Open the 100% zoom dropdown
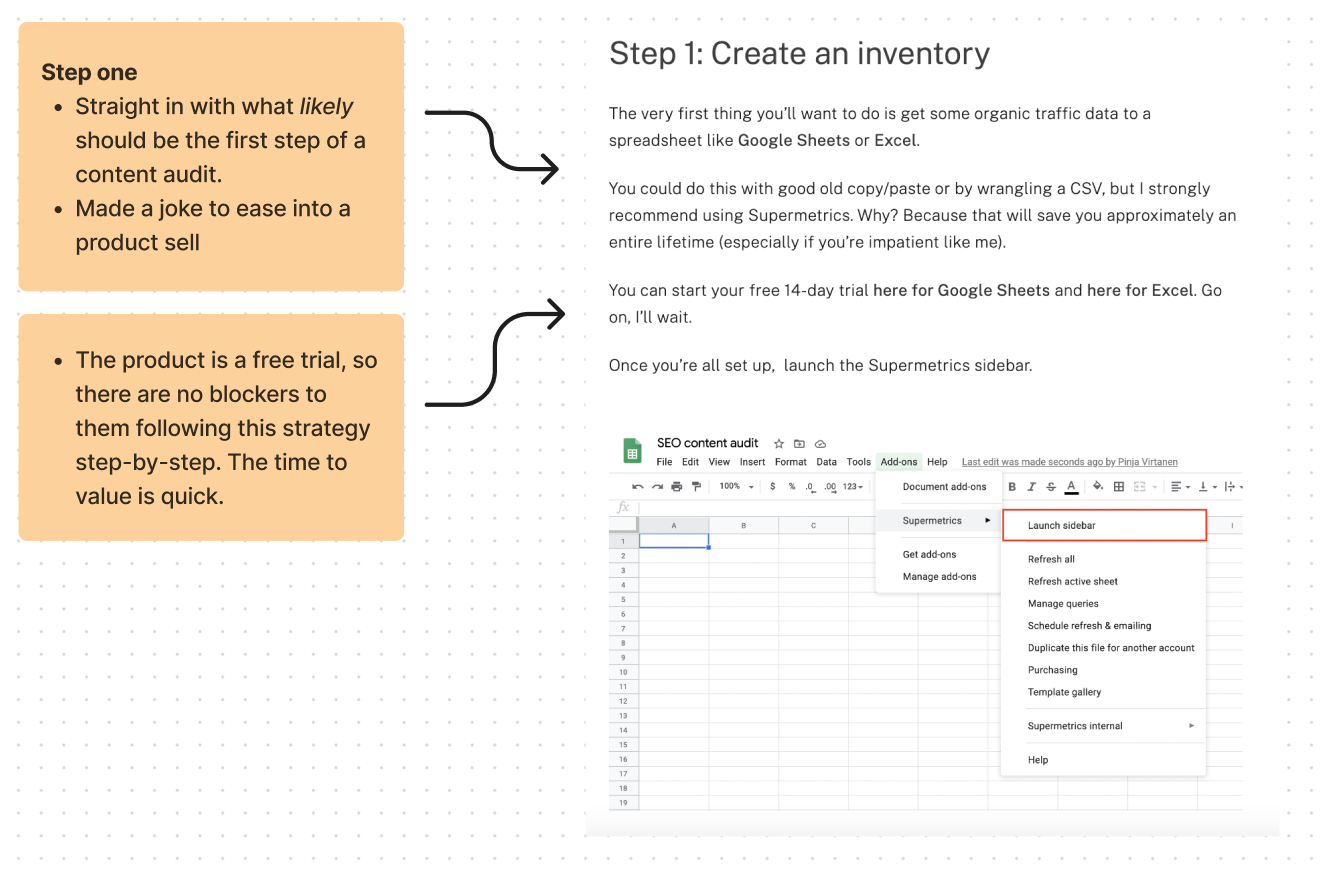 [737, 487]
